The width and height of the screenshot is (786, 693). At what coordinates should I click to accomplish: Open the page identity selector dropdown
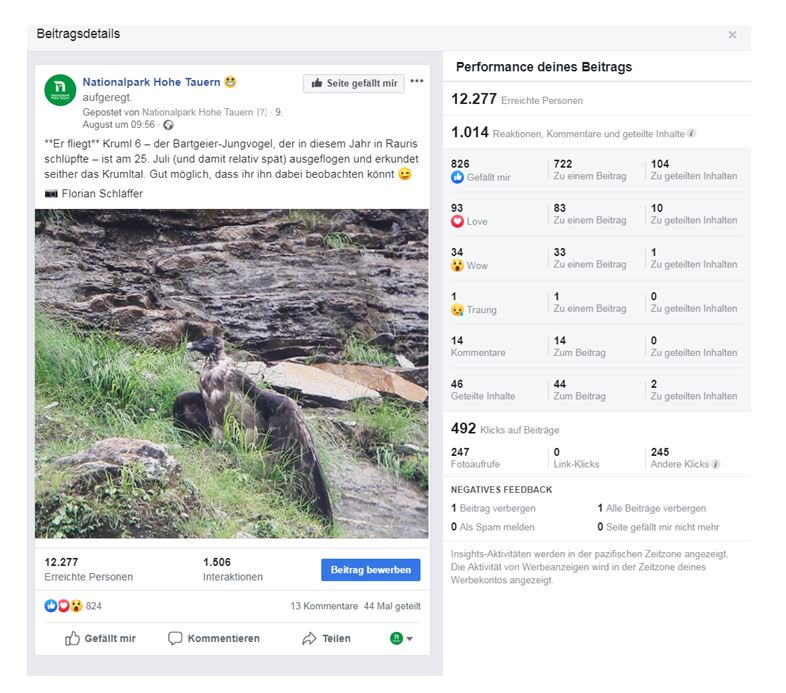pos(401,638)
